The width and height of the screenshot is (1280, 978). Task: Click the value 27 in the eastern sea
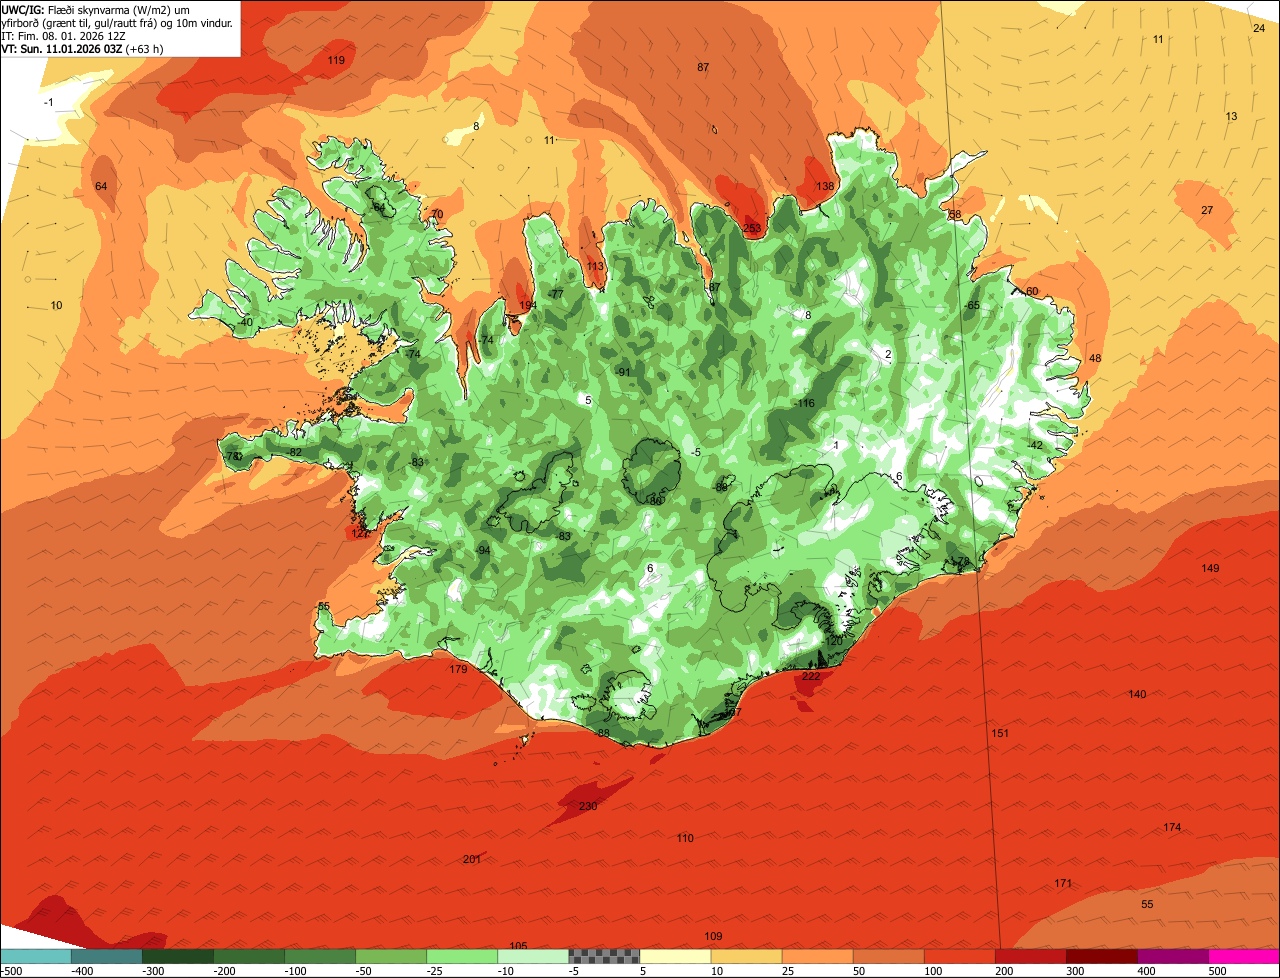pos(1207,210)
